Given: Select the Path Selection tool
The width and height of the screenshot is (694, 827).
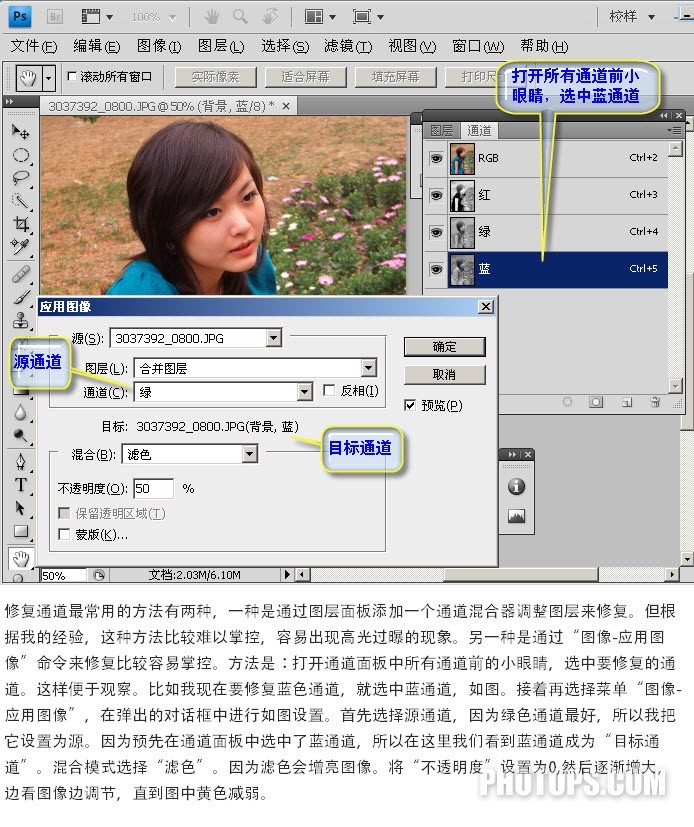Looking at the screenshot, I should pyautogui.click(x=20, y=508).
